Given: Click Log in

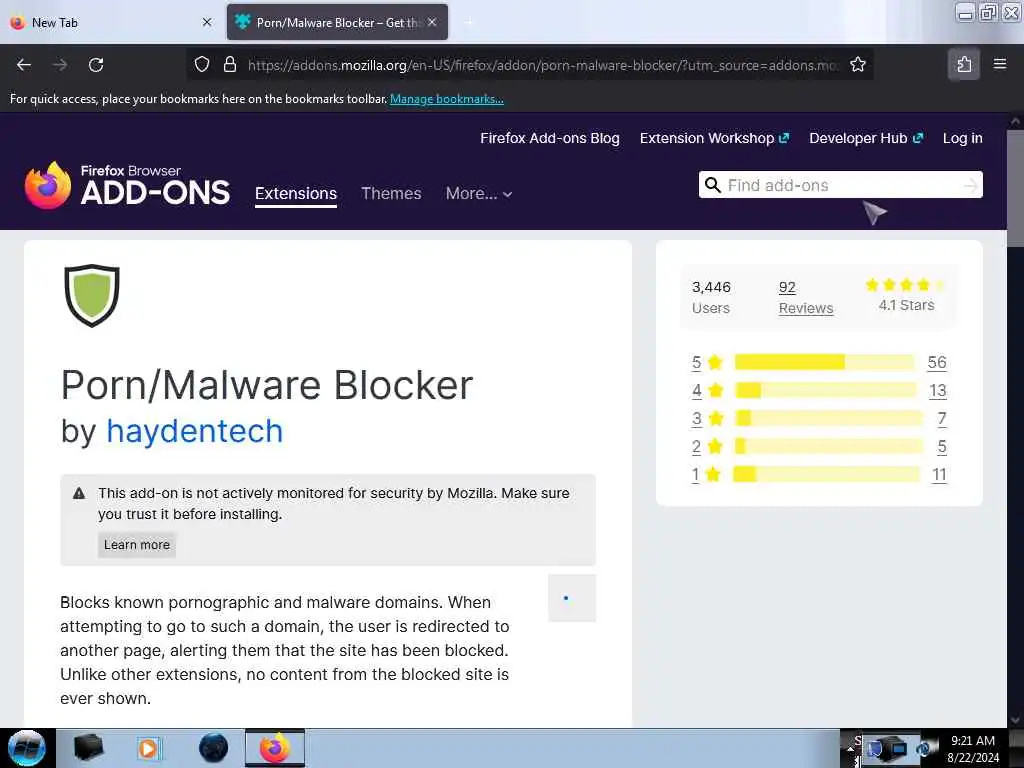Looking at the screenshot, I should click(963, 138).
